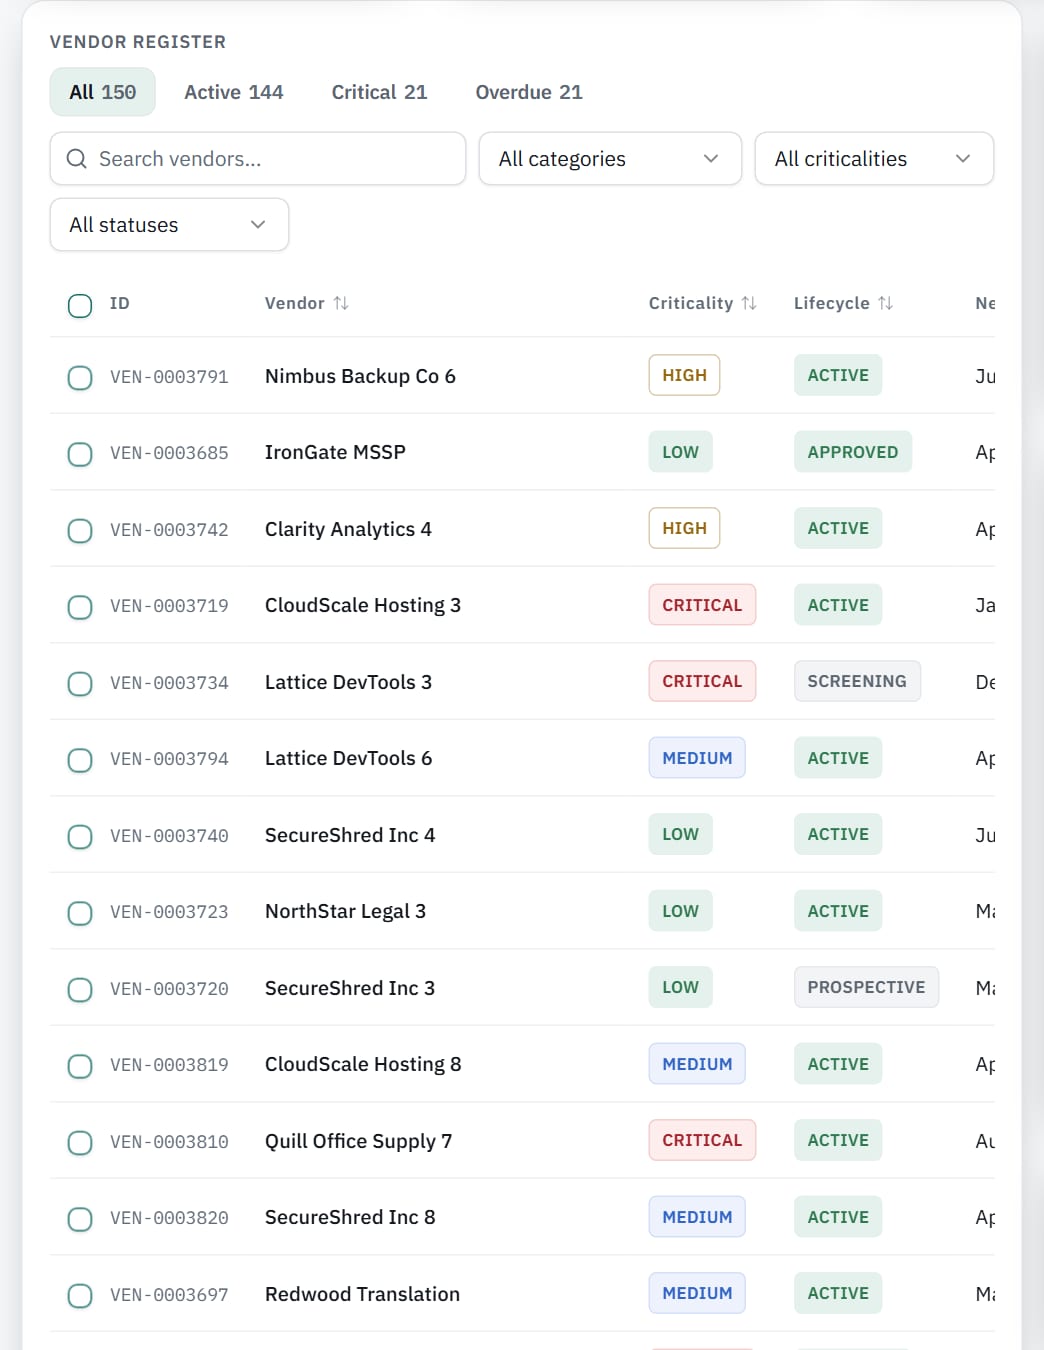Open the All criticalities dropdown
The image size is (1044, 1350).
coord(874,159)
